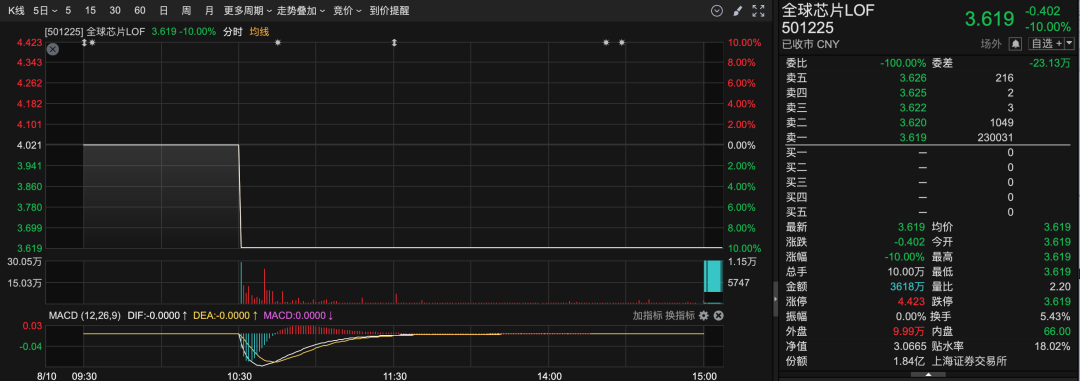Click the 卖三 price 3.622
This screenshot has height=381, width=1080.
913,107
